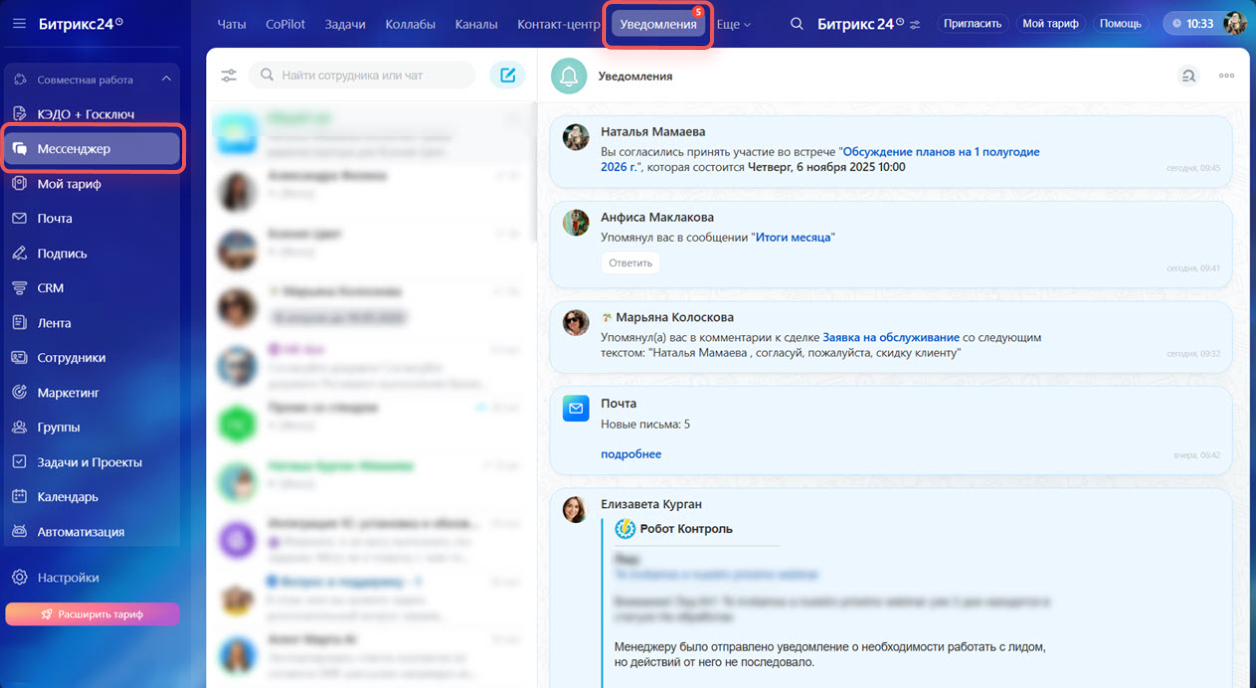Screen dimensions: 1256x688
Task: Switch to the Чаты tab
Action: 231,24
